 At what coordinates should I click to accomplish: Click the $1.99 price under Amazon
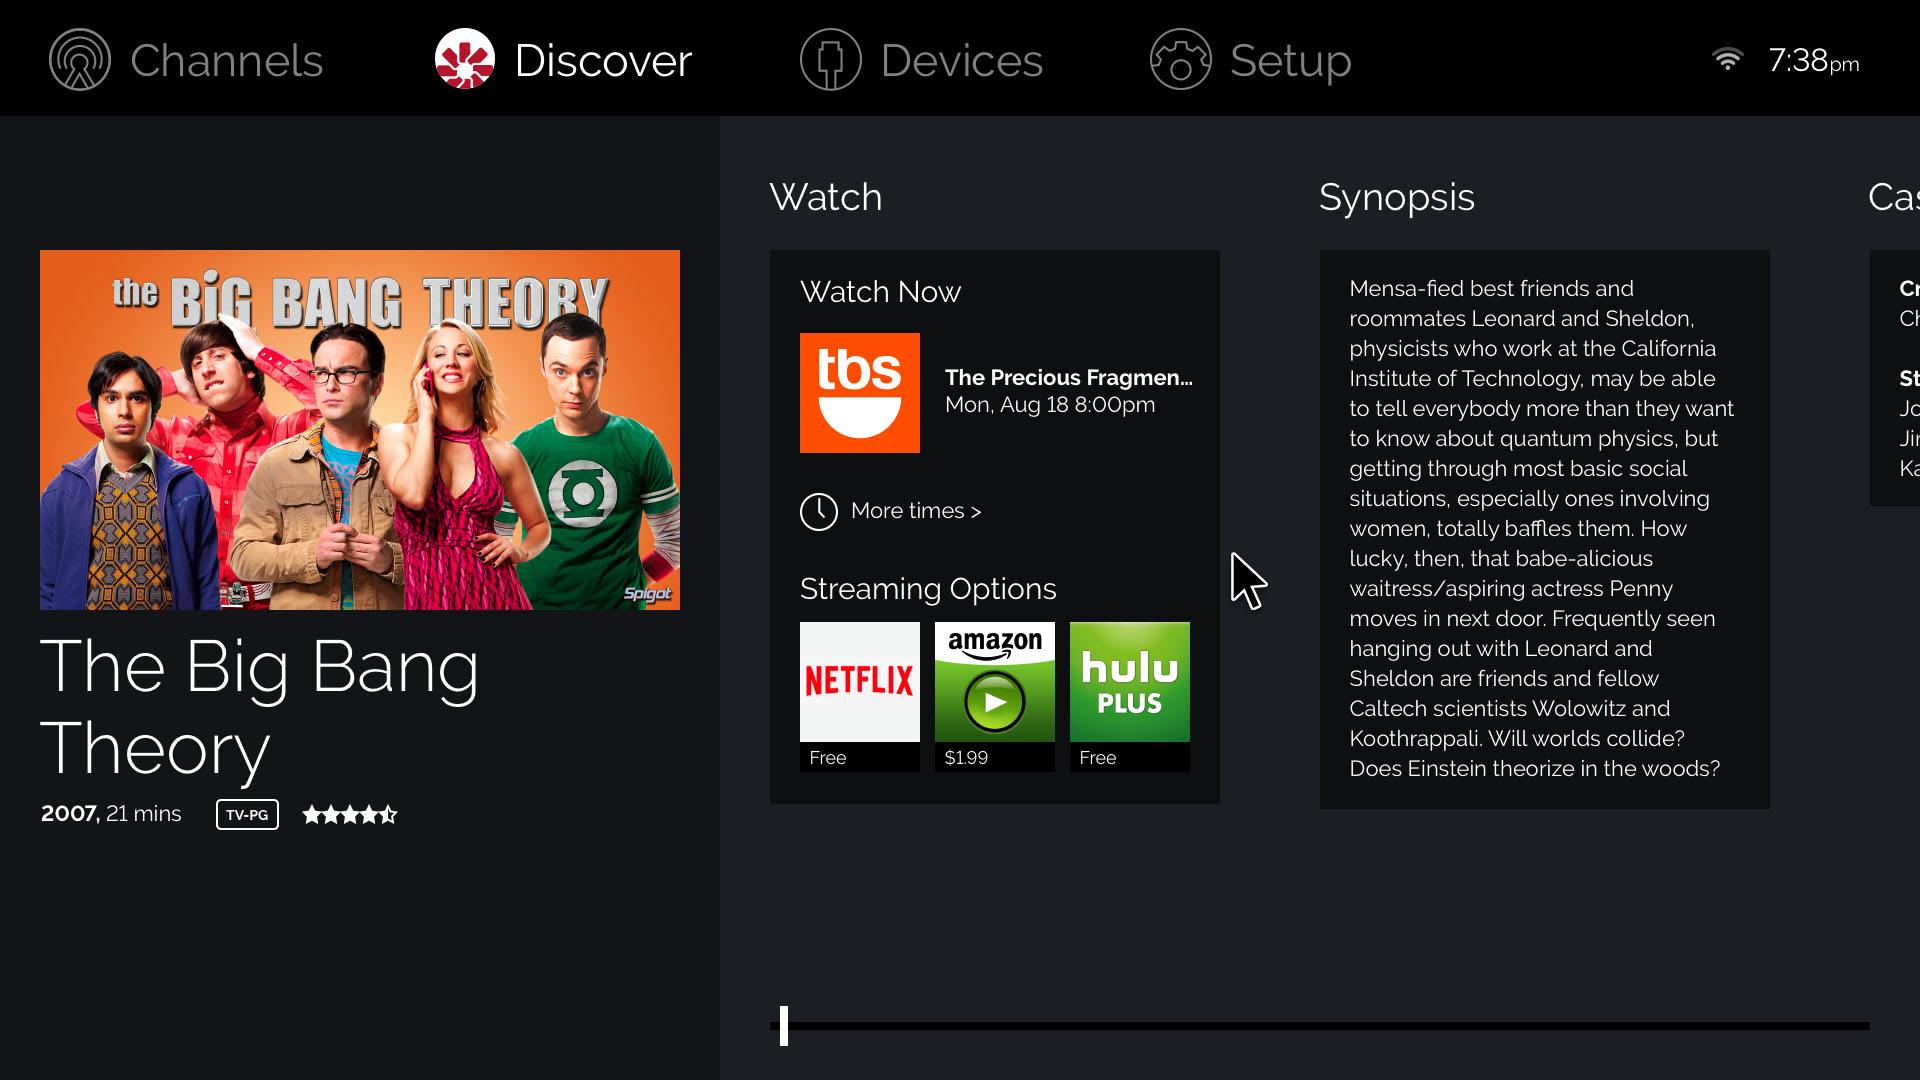966,758
